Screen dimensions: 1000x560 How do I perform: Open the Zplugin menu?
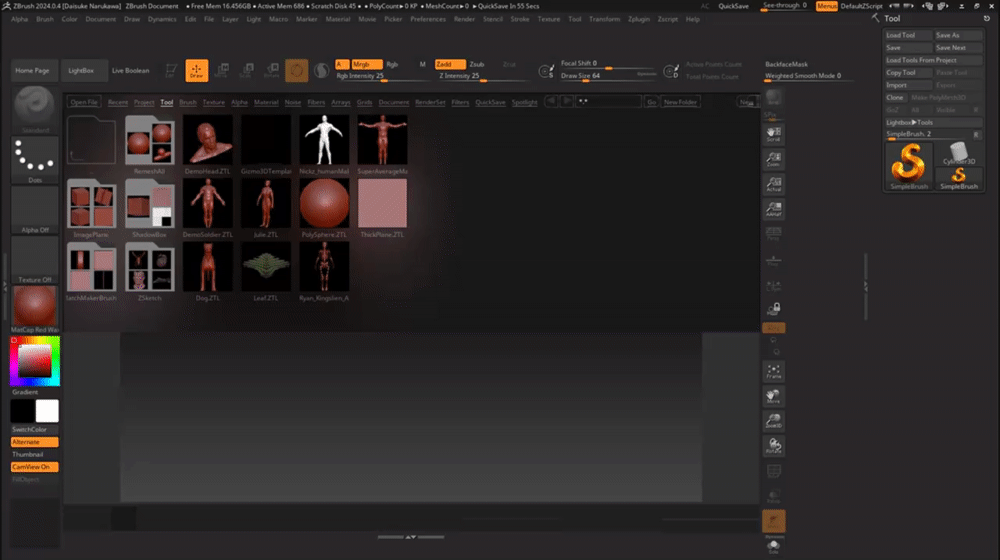[638, 19]
